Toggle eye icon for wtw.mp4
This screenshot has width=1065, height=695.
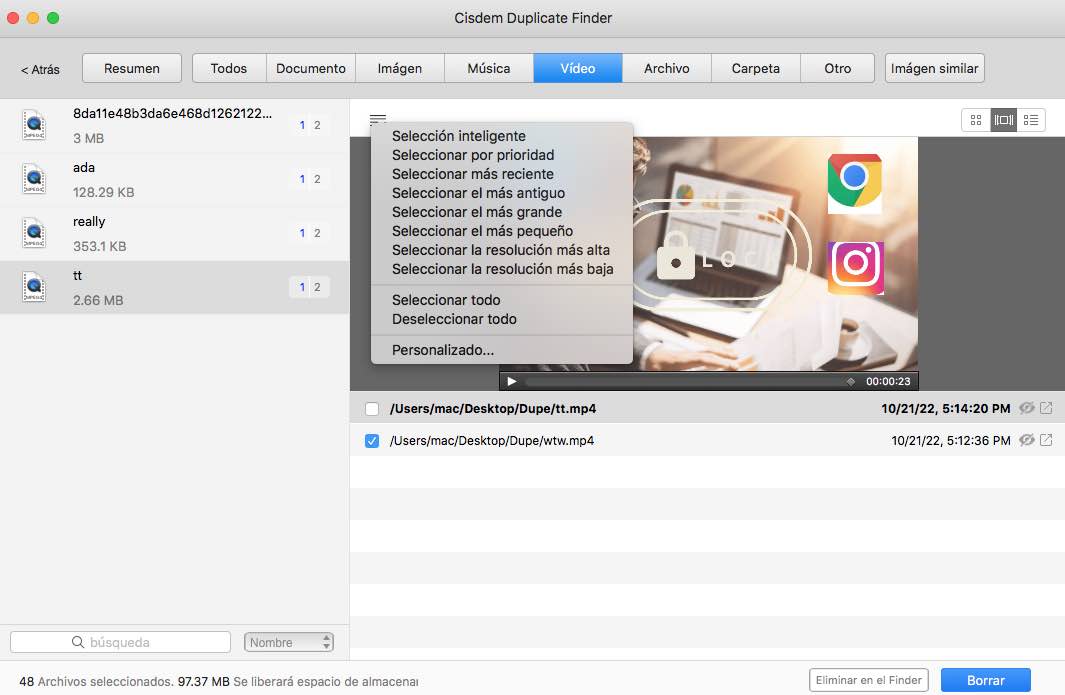(1026, 440)
